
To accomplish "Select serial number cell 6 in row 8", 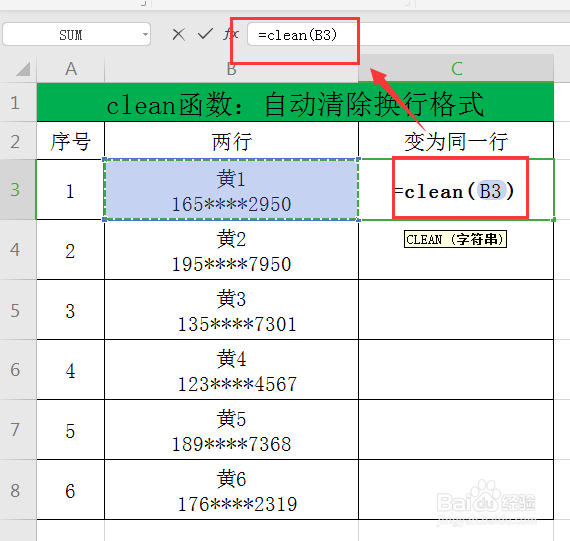I will tap(71, 490).
